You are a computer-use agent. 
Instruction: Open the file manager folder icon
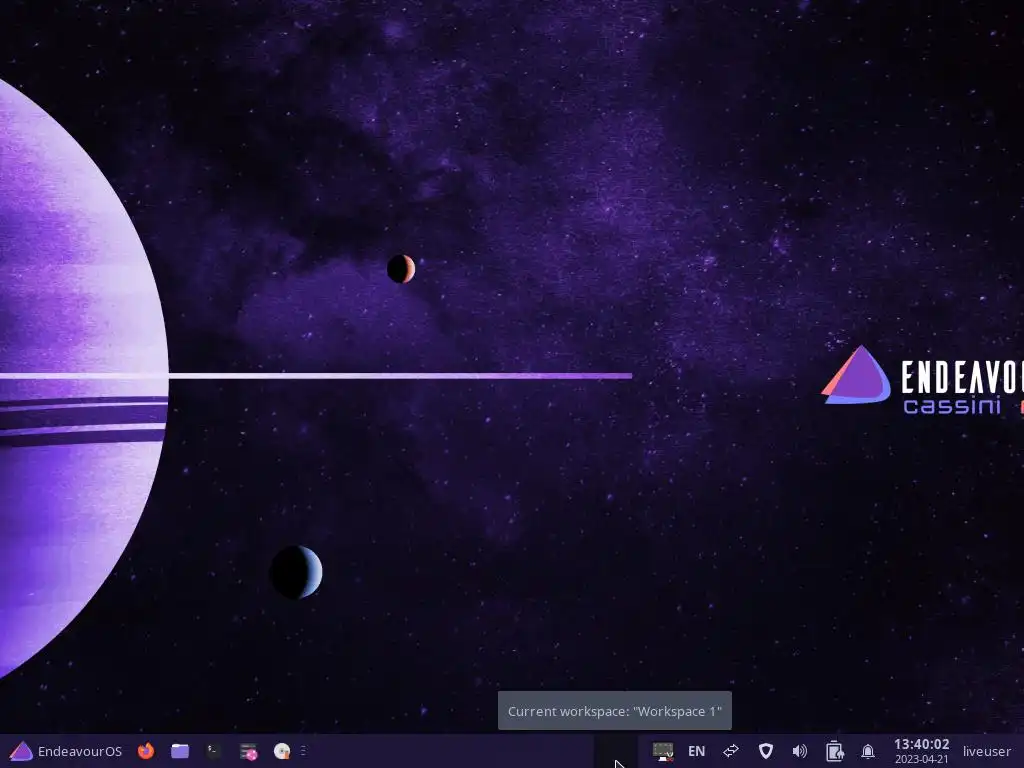point(180,751)
